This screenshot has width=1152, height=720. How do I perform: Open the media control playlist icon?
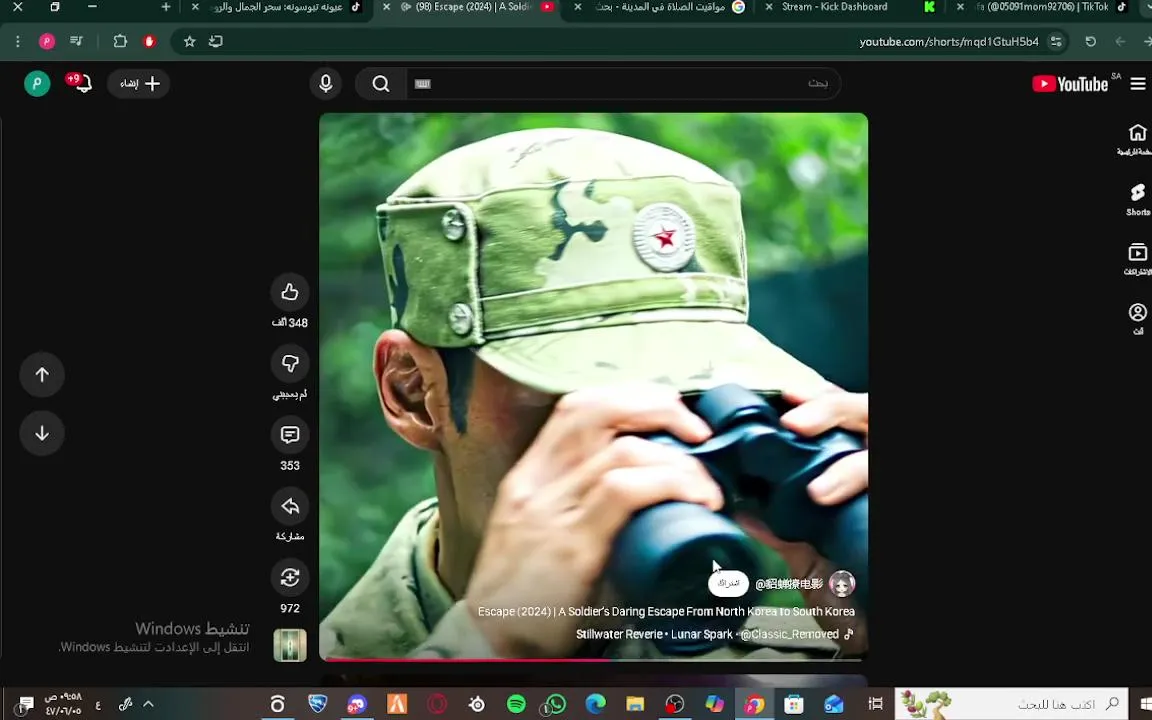76,42
